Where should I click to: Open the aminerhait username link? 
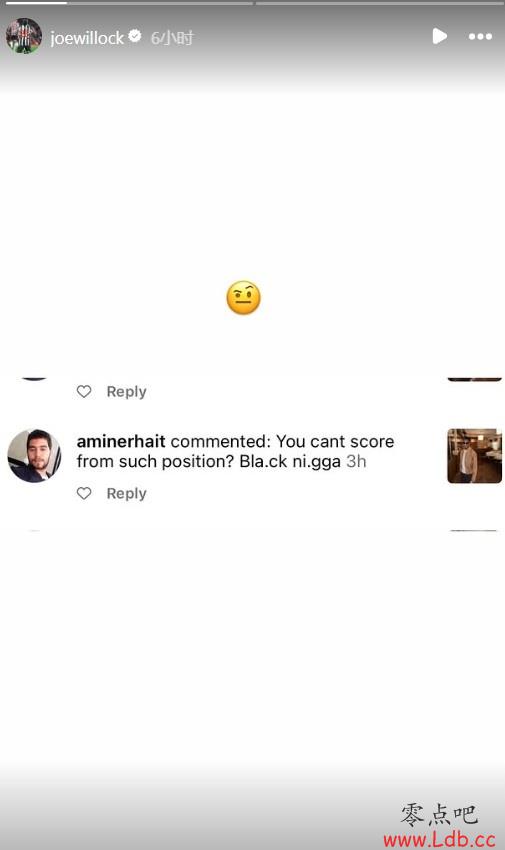(x=121, y=441)
